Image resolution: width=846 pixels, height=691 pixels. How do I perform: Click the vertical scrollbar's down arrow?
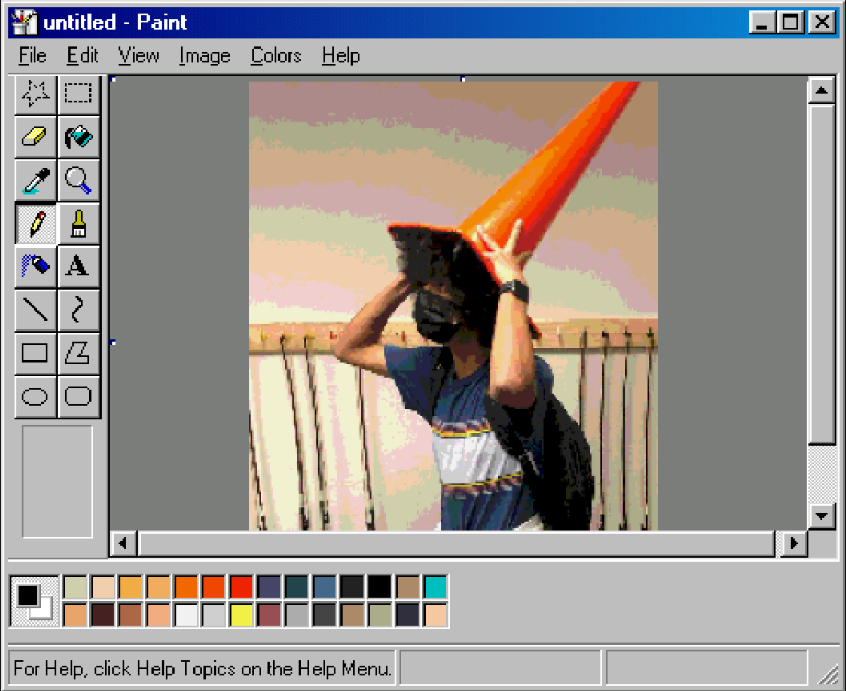tap(821, 516)
